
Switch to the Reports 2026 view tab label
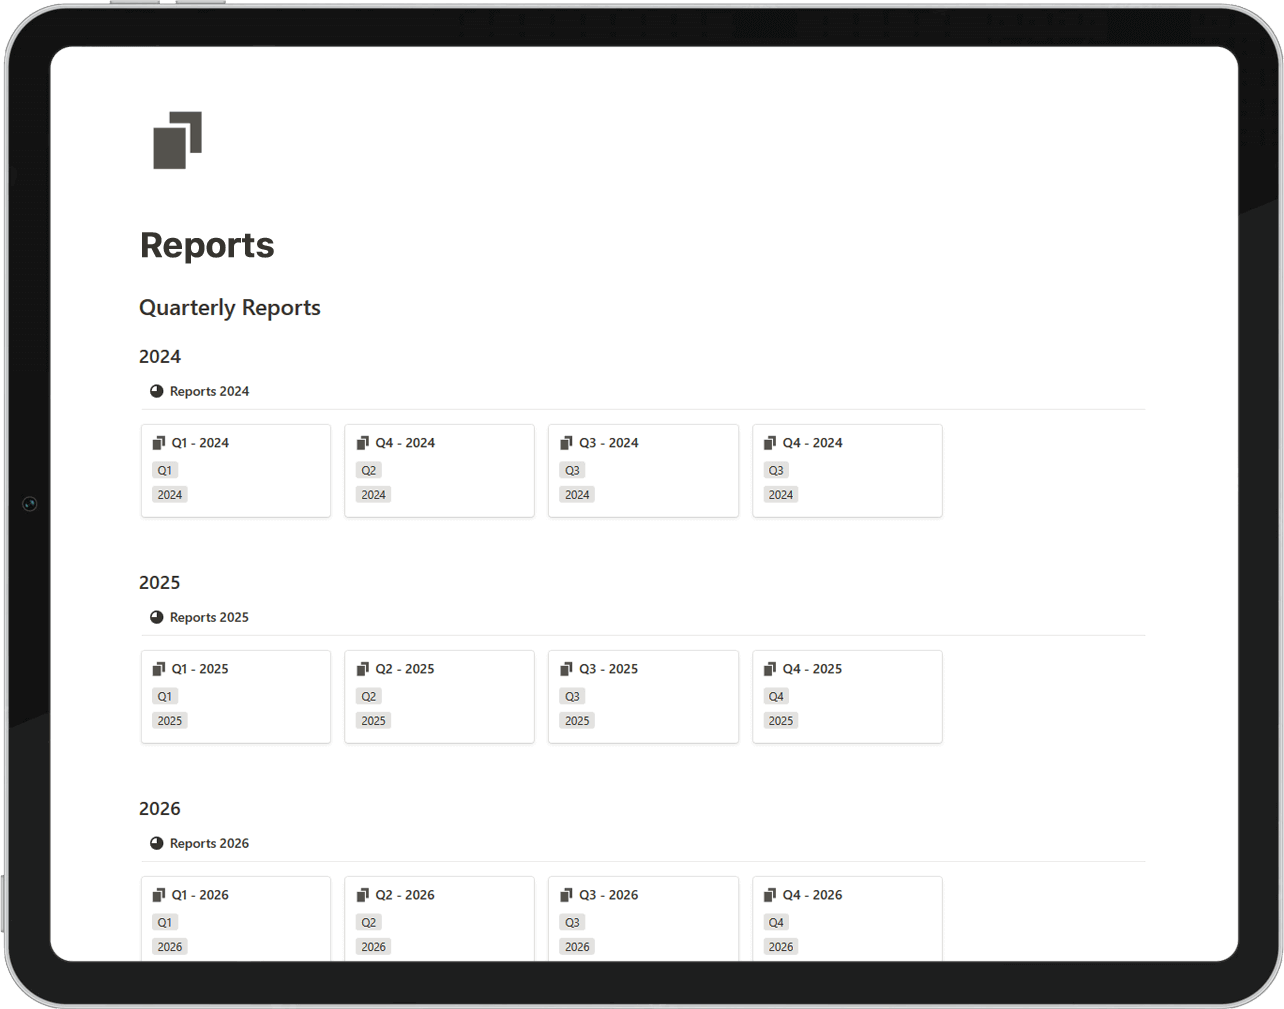209,843
